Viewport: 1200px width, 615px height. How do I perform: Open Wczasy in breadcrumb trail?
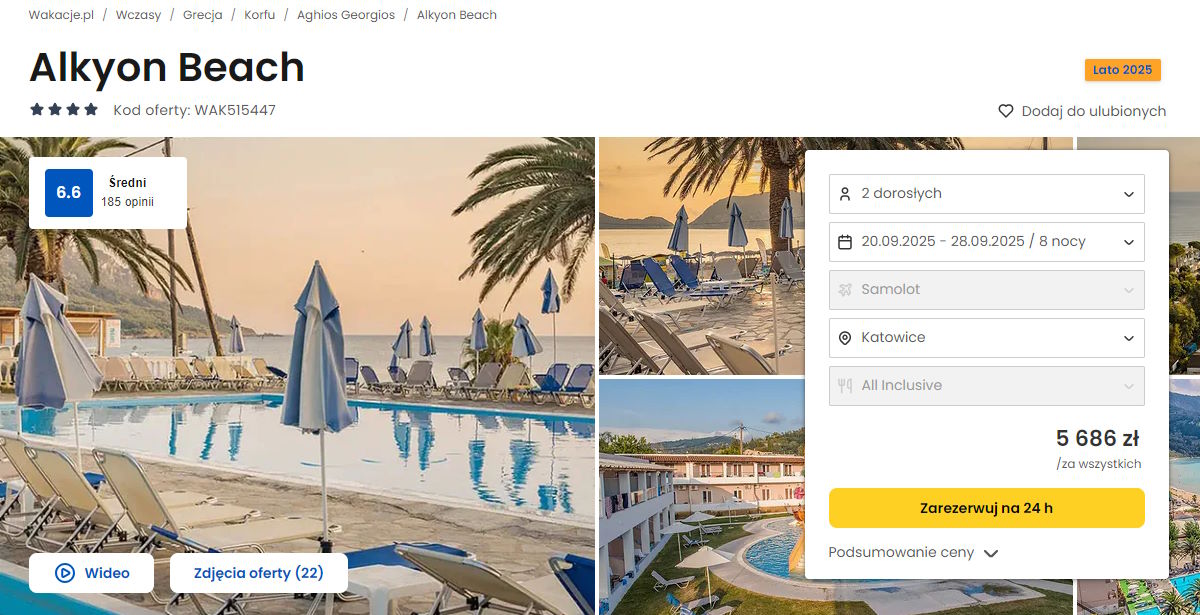coord(138,15)
